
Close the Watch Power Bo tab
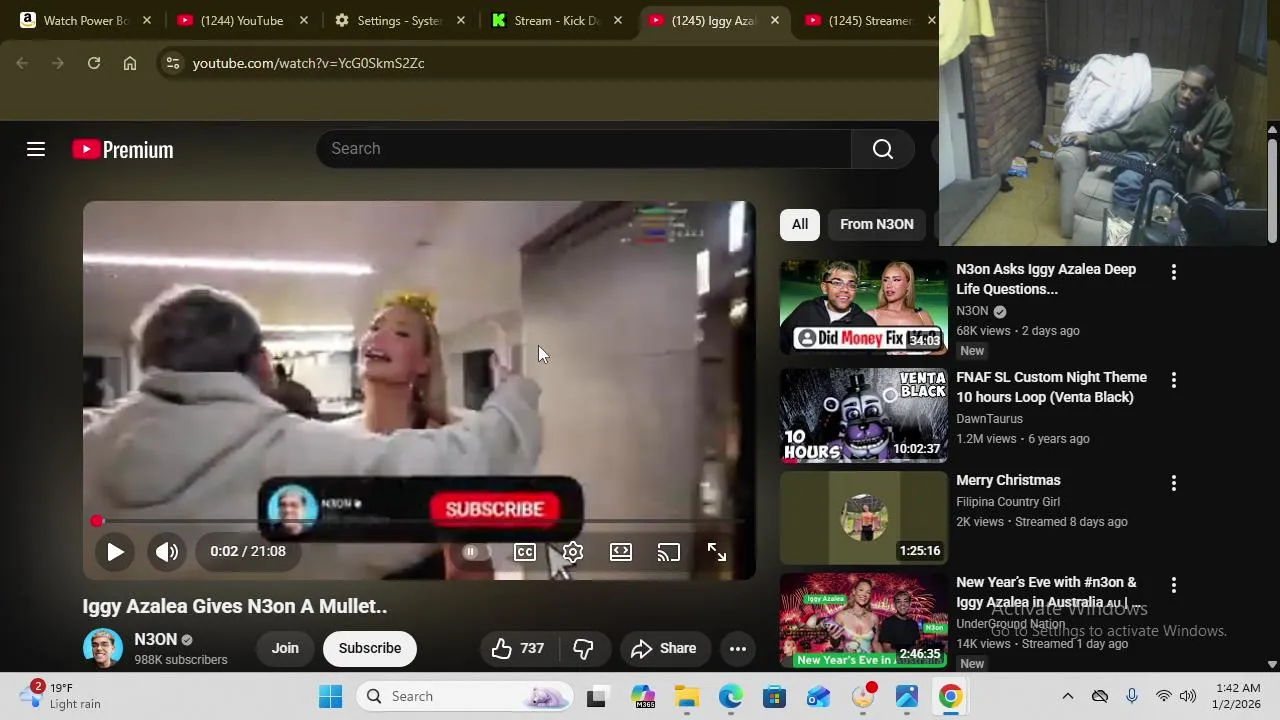tap(147, 20)
